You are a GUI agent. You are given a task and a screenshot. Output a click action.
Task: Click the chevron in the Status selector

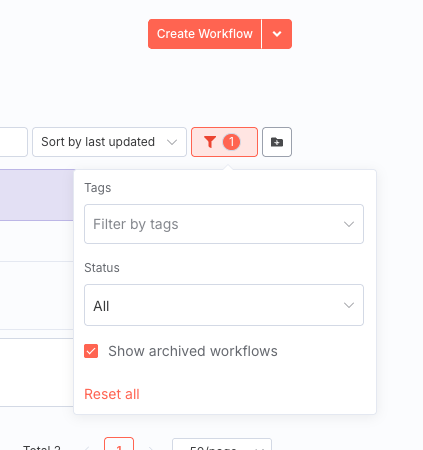pyautogui.click(x=349, y=305)
